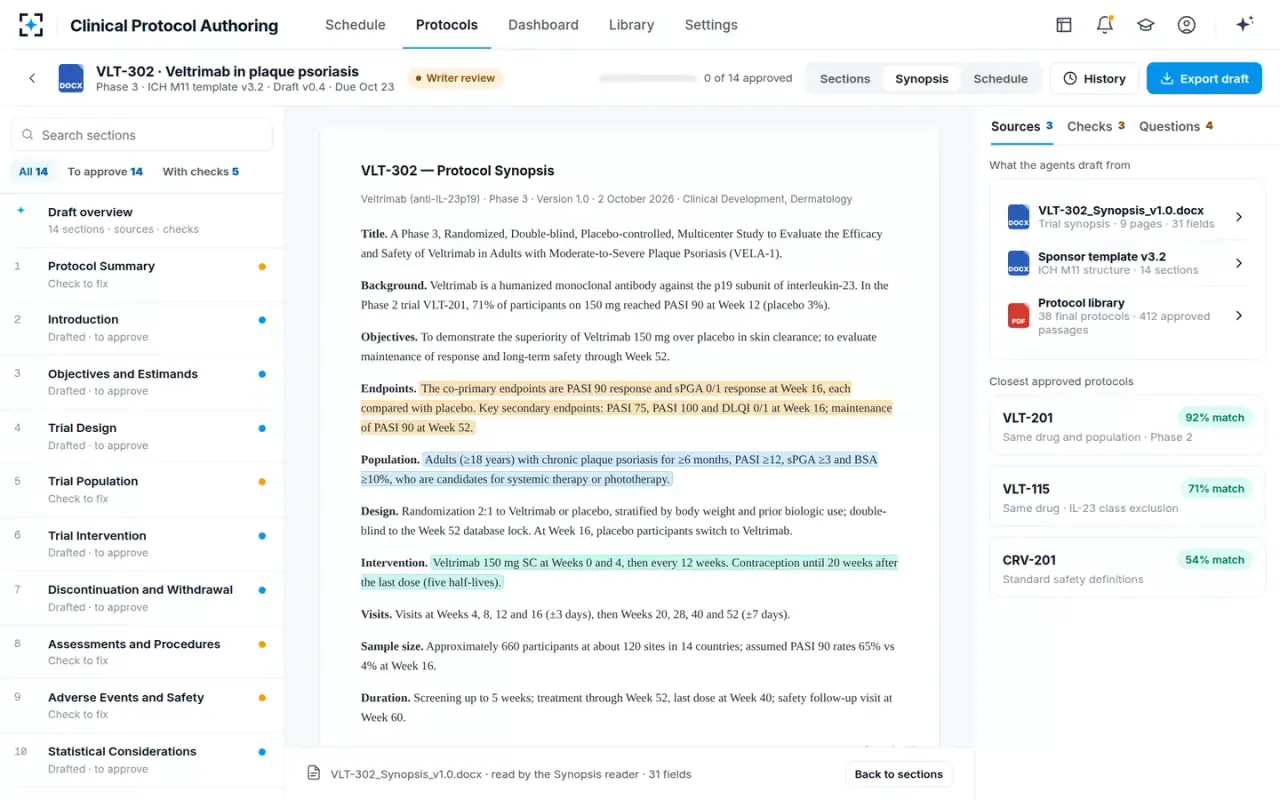Click Export draft button

tap(1204, 78)
